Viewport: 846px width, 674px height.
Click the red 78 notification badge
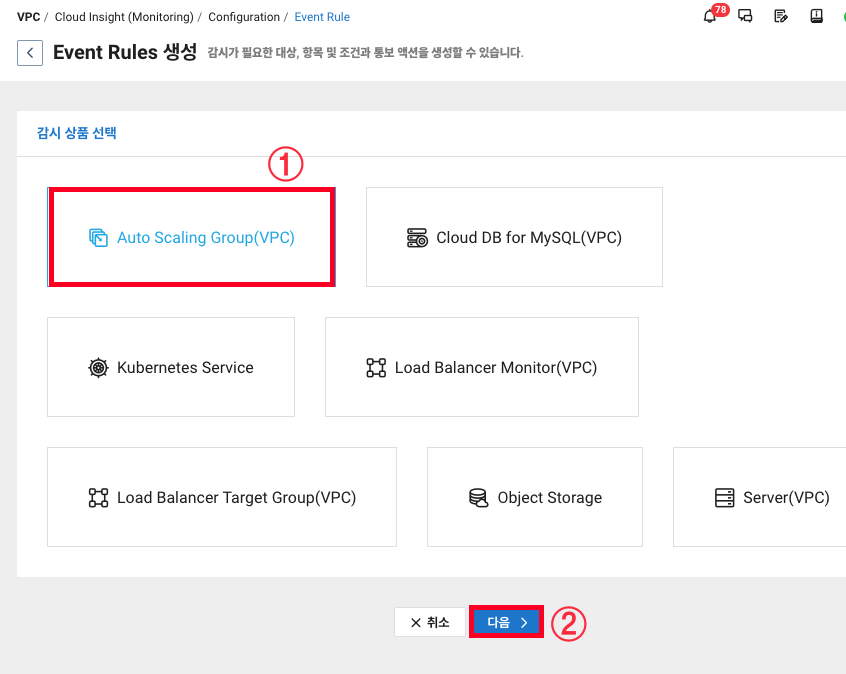pos(720,9)
